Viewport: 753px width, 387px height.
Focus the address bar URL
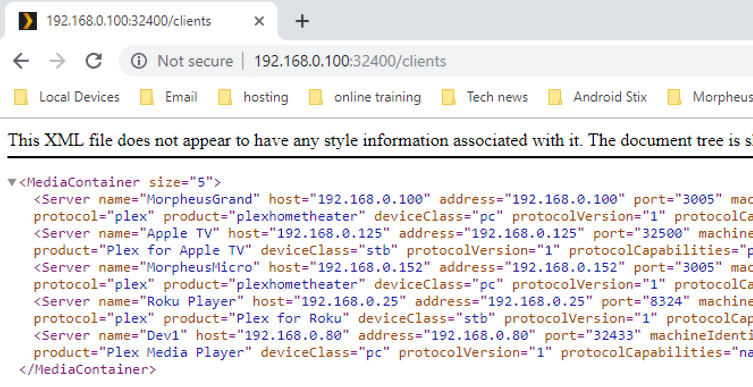pyautogui.click(x=350, y=61)
